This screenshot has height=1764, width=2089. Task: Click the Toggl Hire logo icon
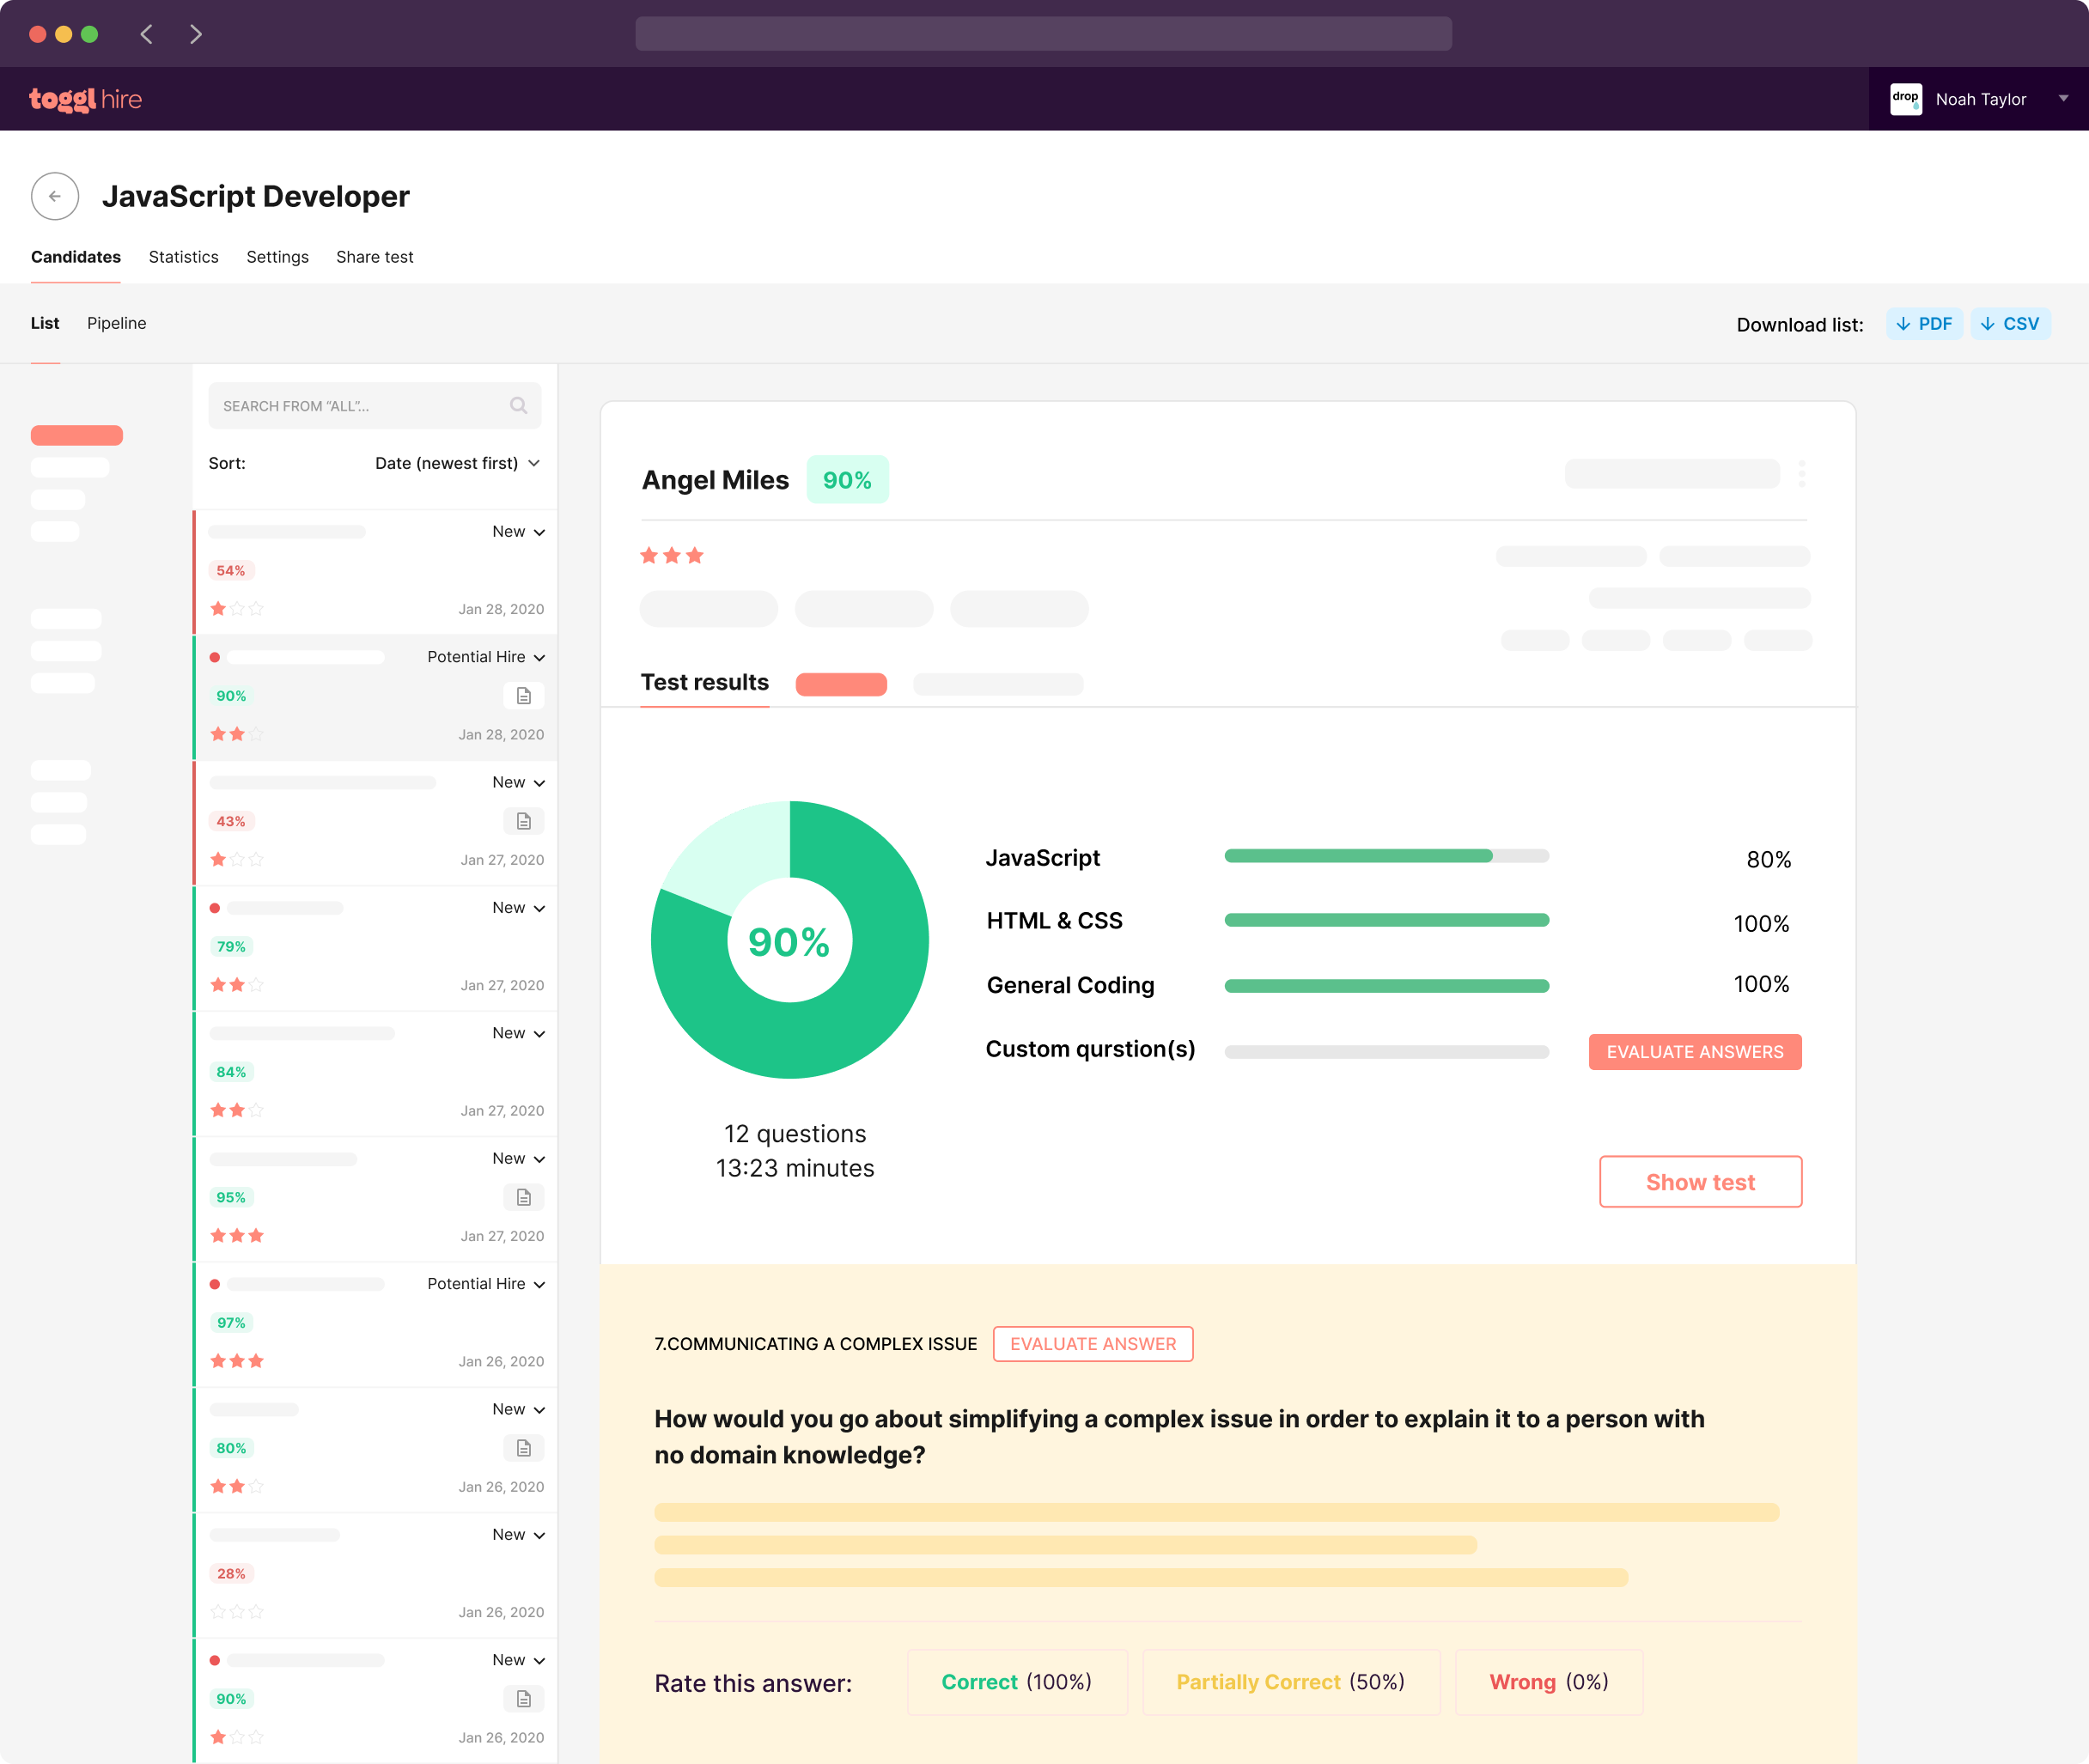tap(84, 98)
